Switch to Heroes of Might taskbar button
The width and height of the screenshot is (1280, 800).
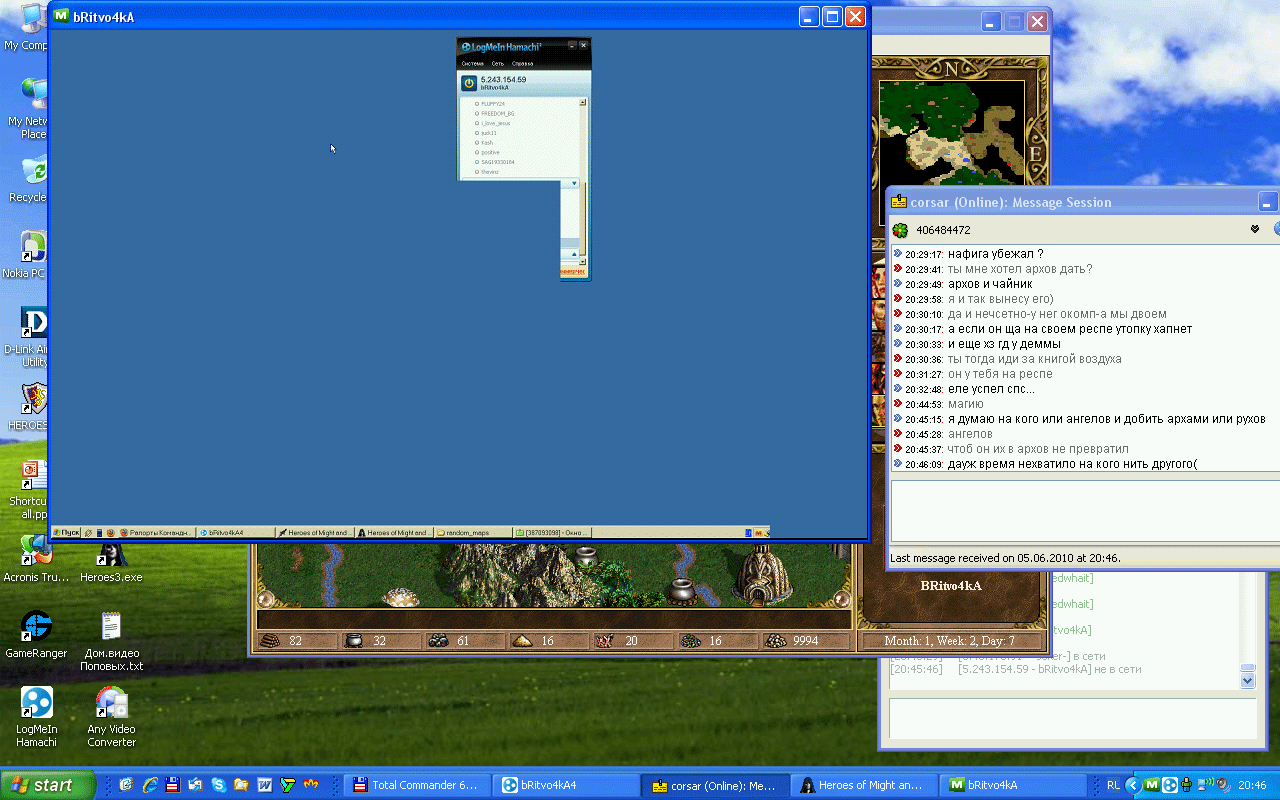(x=863, y=785)
